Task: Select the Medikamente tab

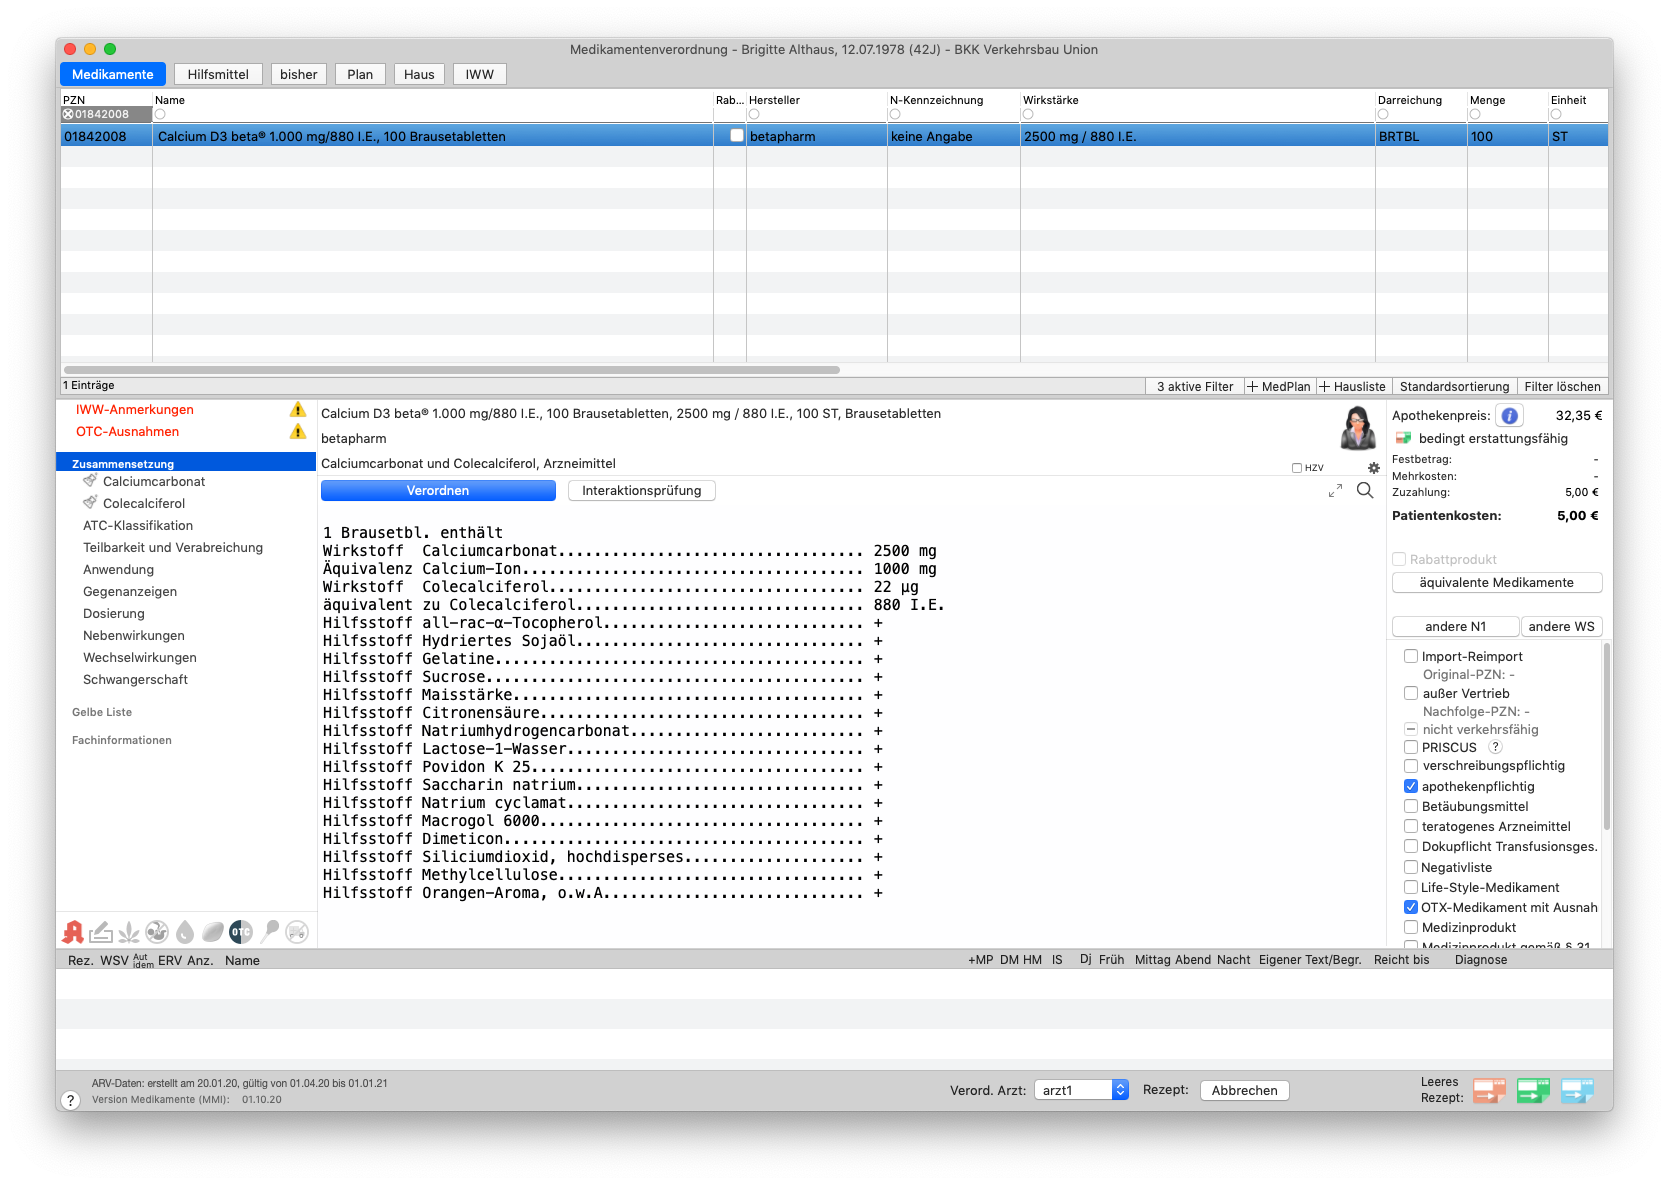Action: click(x=113, y=74)
